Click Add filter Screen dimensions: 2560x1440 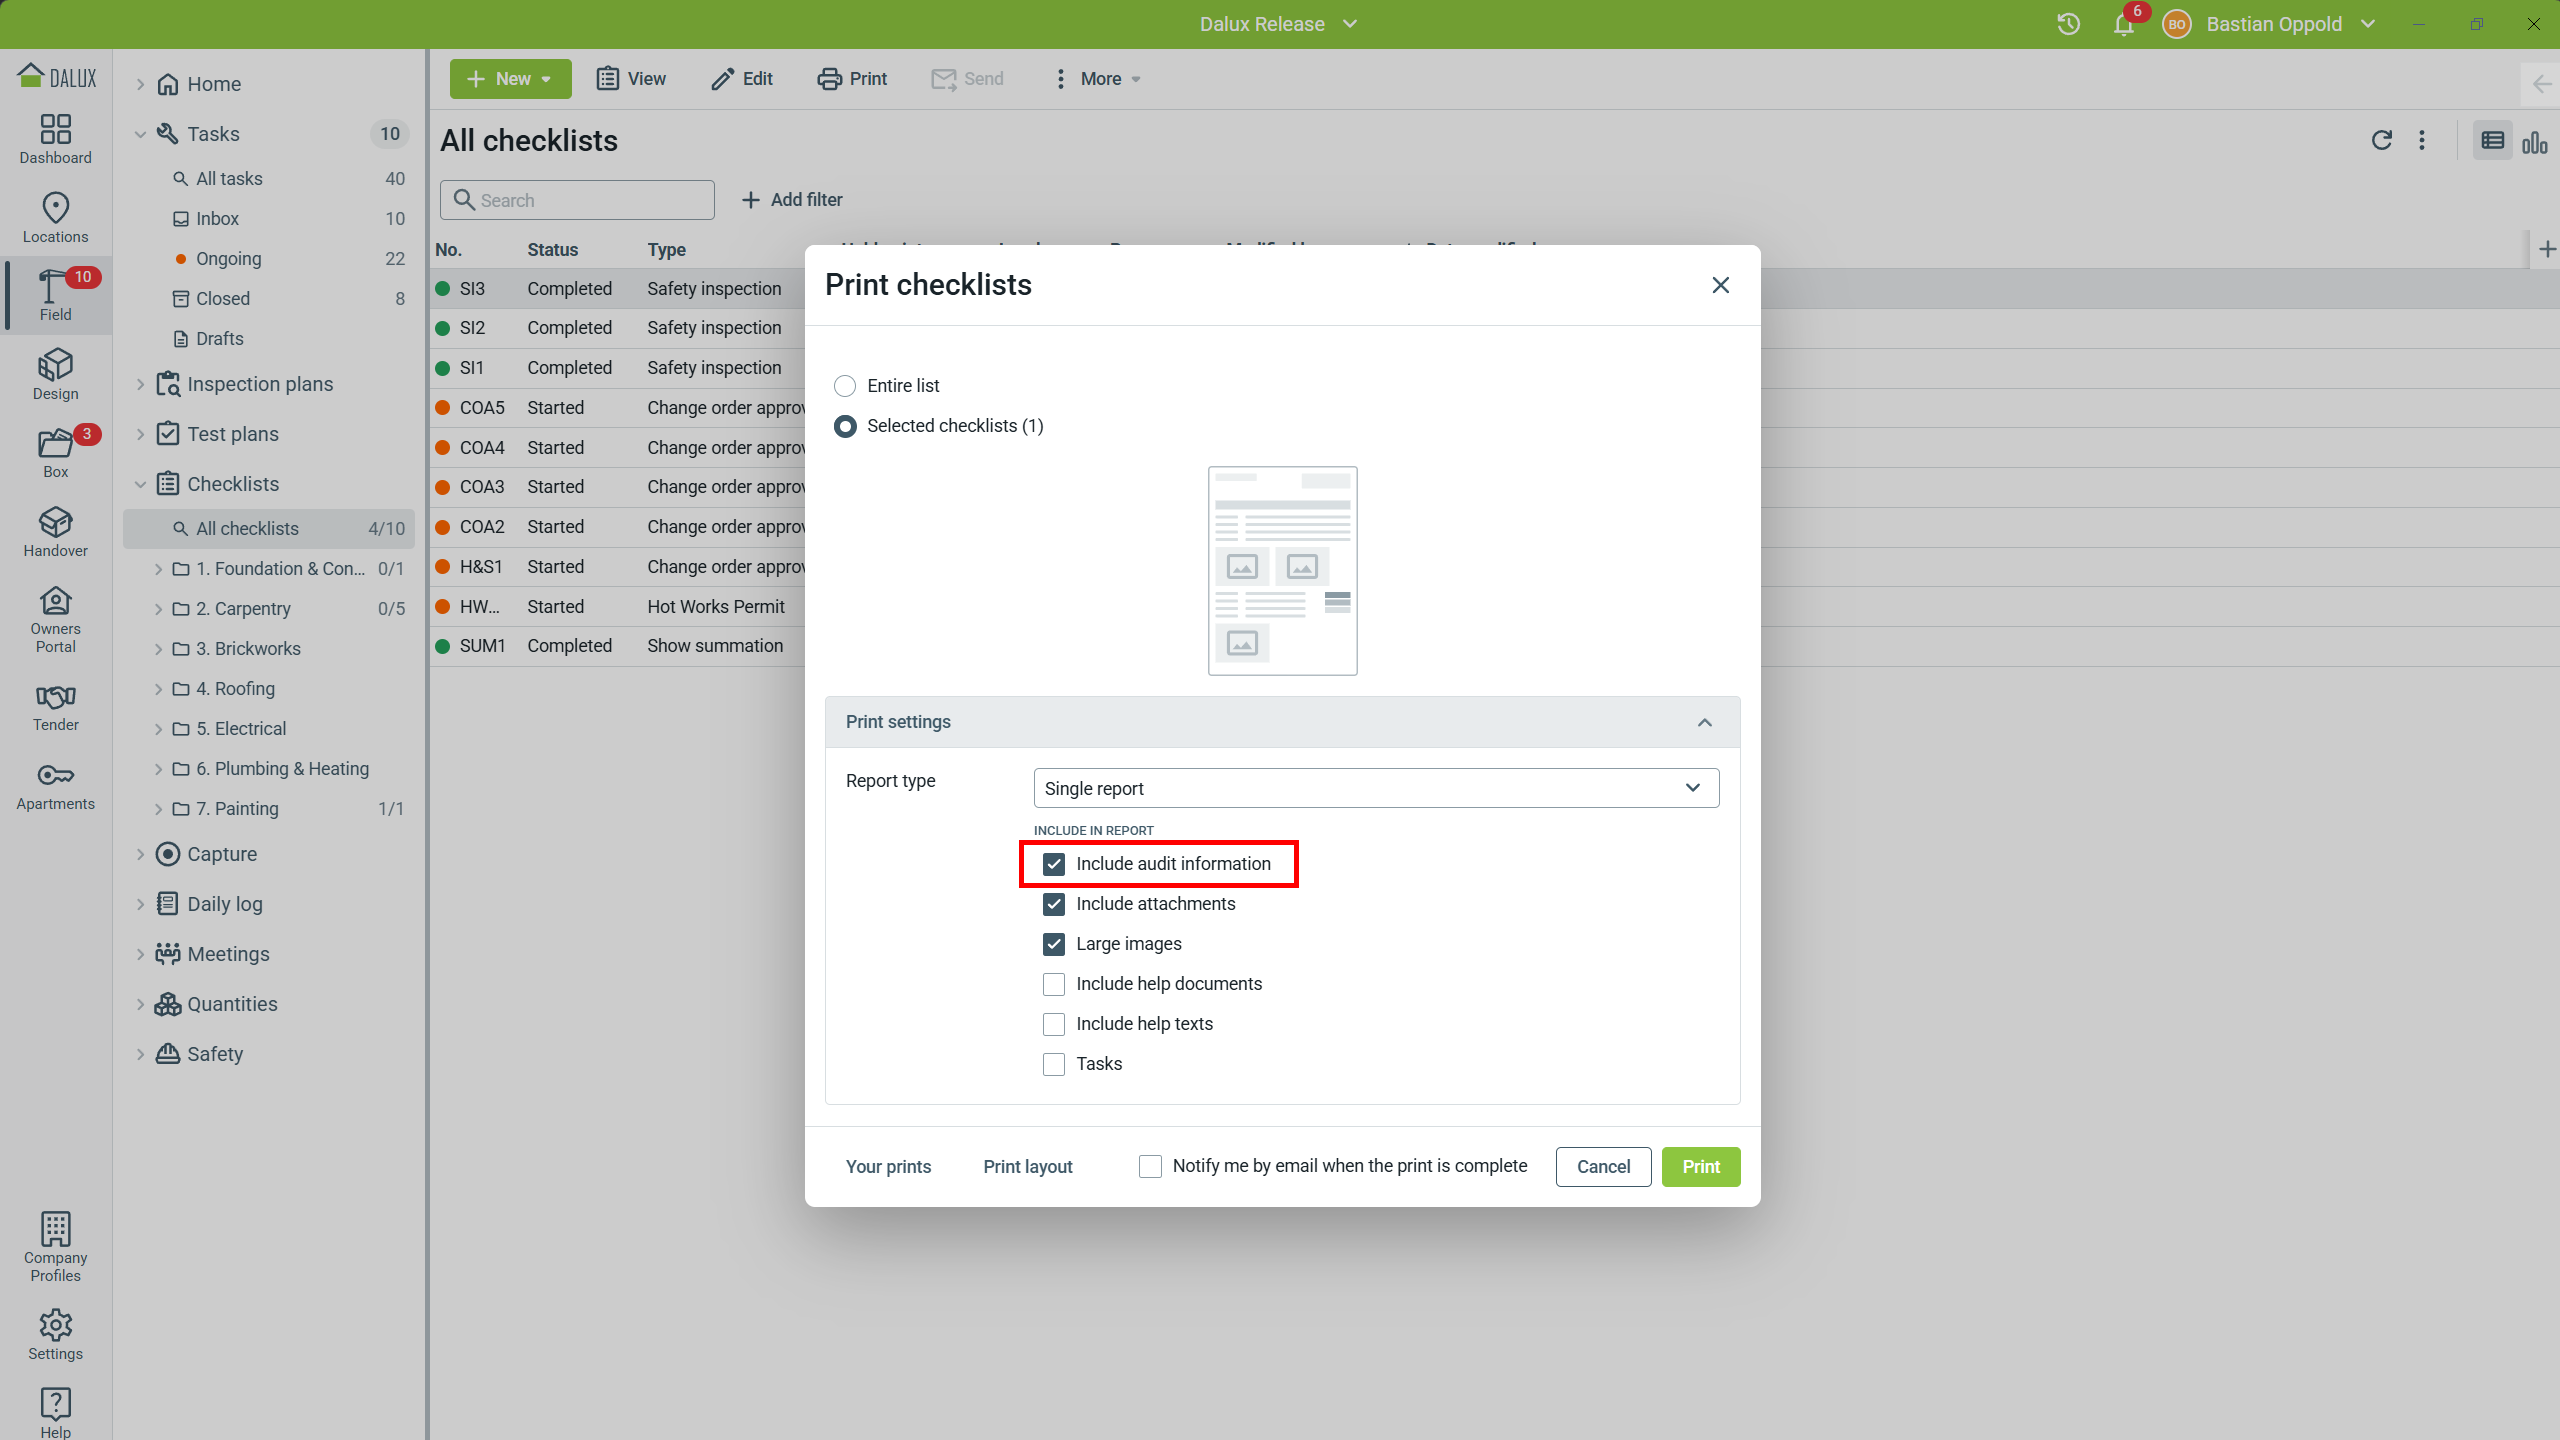[792, 200]
